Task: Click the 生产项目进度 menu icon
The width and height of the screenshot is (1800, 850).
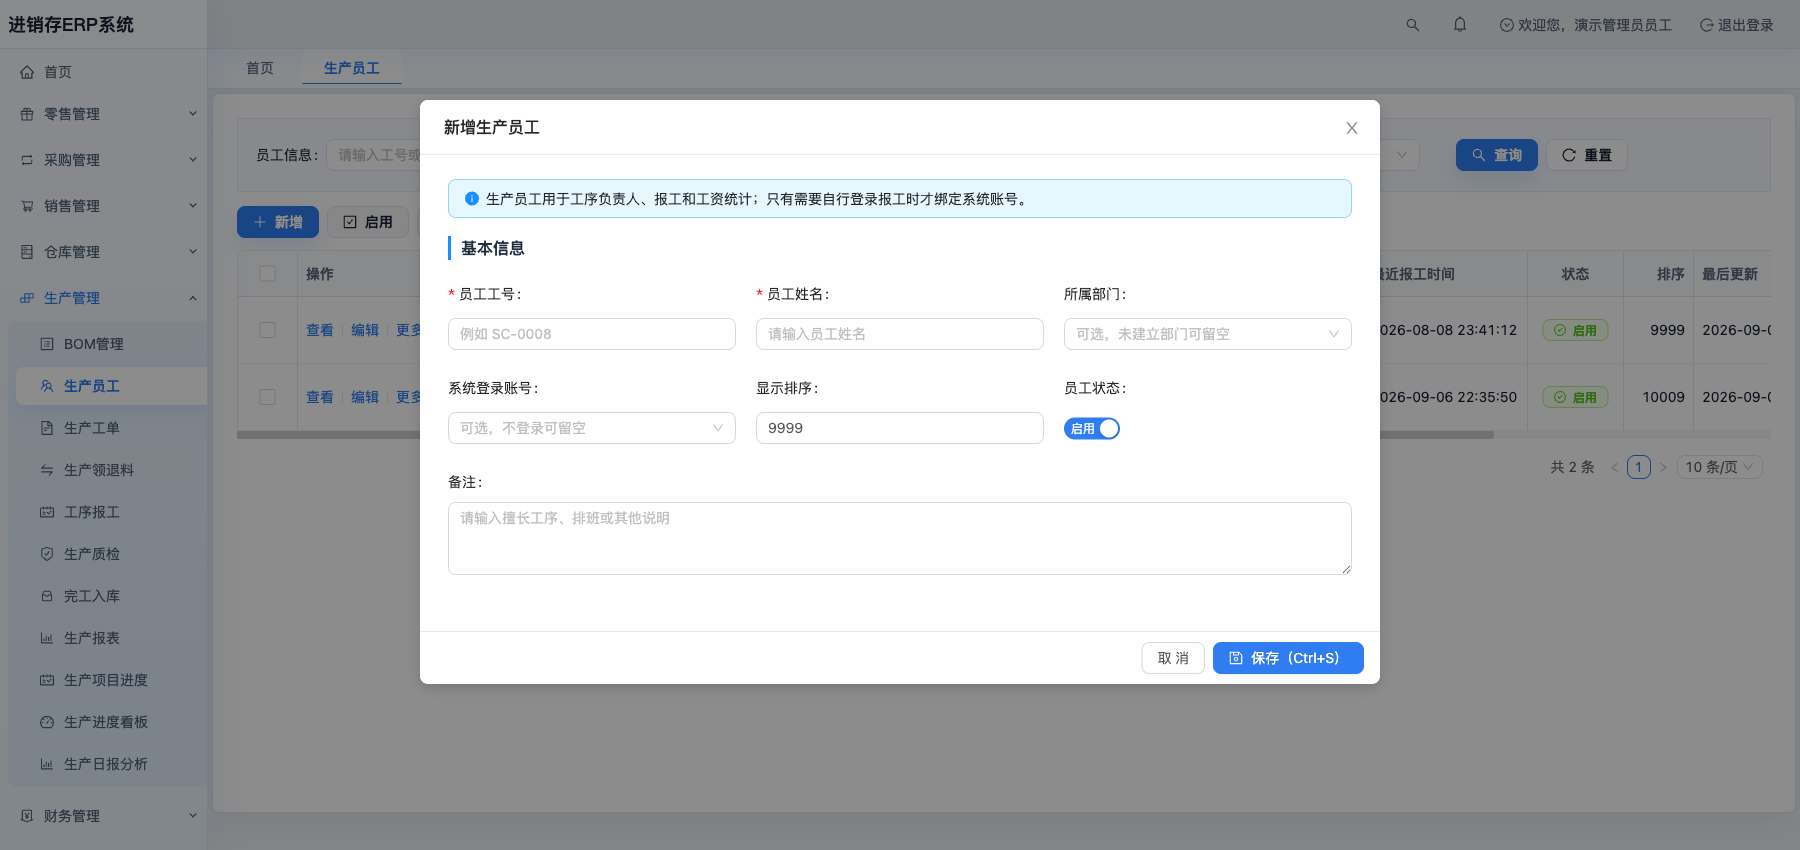Action: 47,680
